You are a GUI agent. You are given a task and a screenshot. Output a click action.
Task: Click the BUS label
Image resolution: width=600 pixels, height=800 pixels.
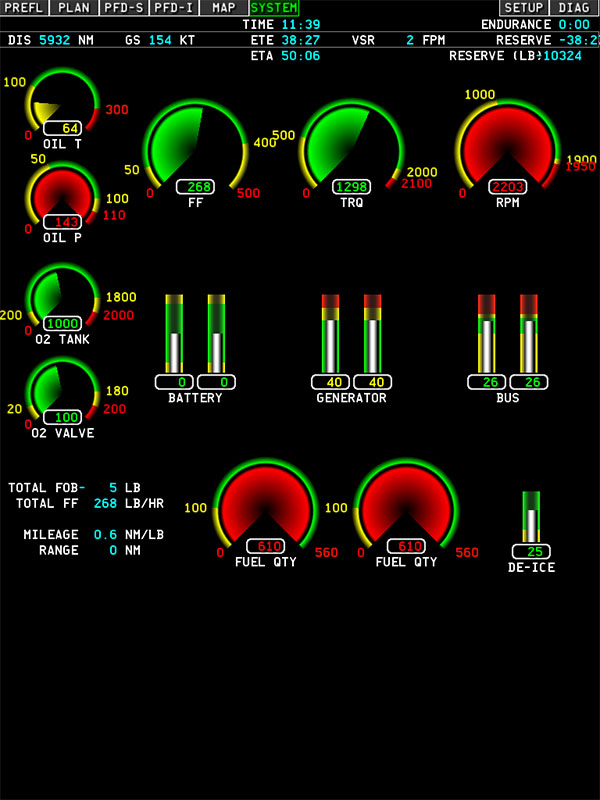point(508,398)
